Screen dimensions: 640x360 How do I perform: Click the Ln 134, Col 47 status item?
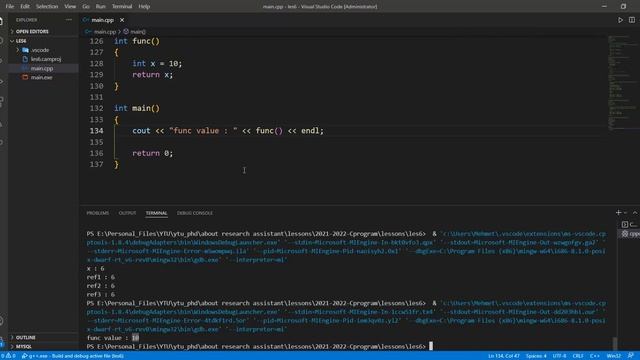(504, 356)
